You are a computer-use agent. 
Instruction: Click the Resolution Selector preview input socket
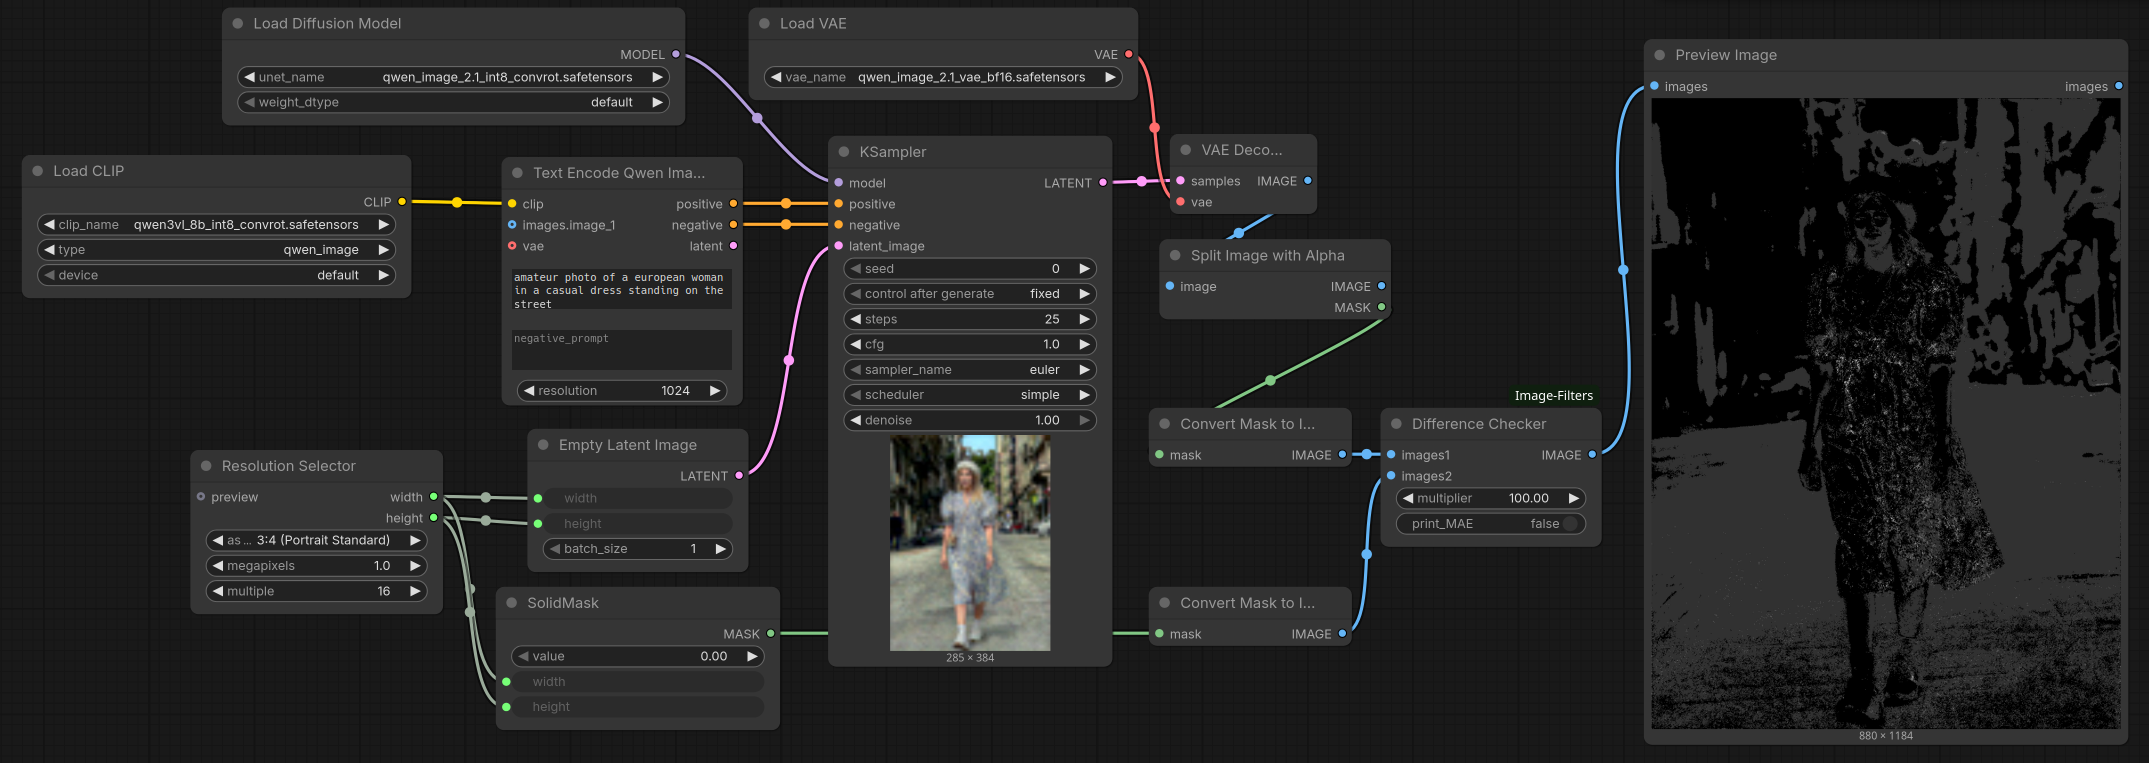[201, 497]
